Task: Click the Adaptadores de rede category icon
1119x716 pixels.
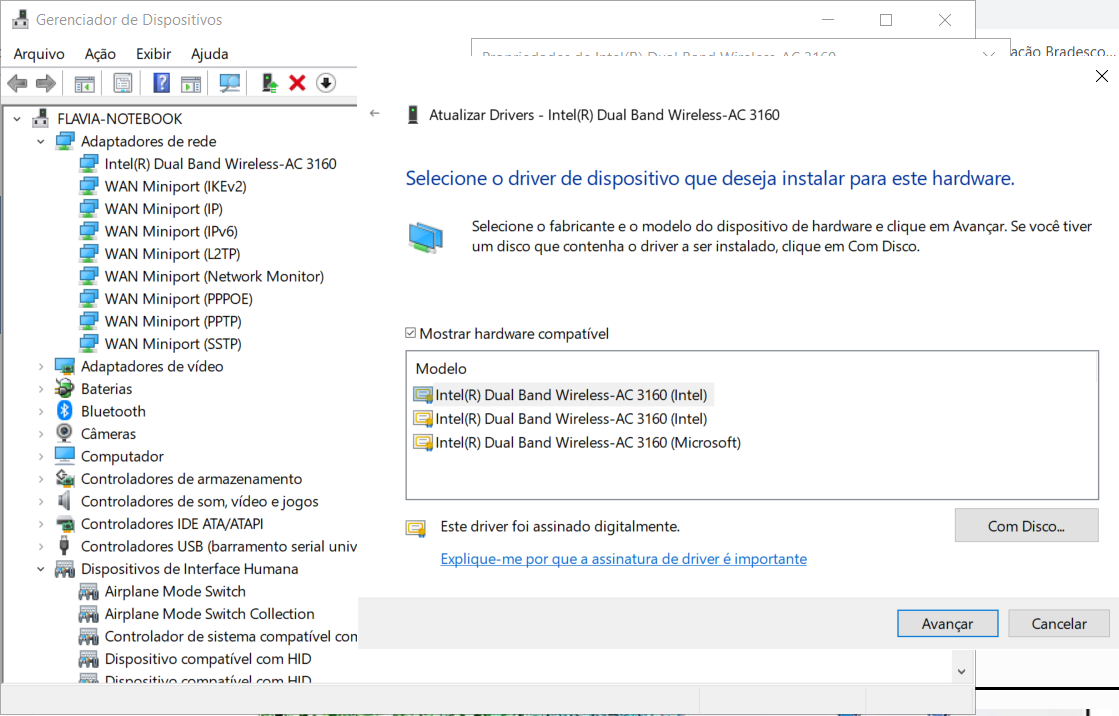Action: (x=65, y=141)
